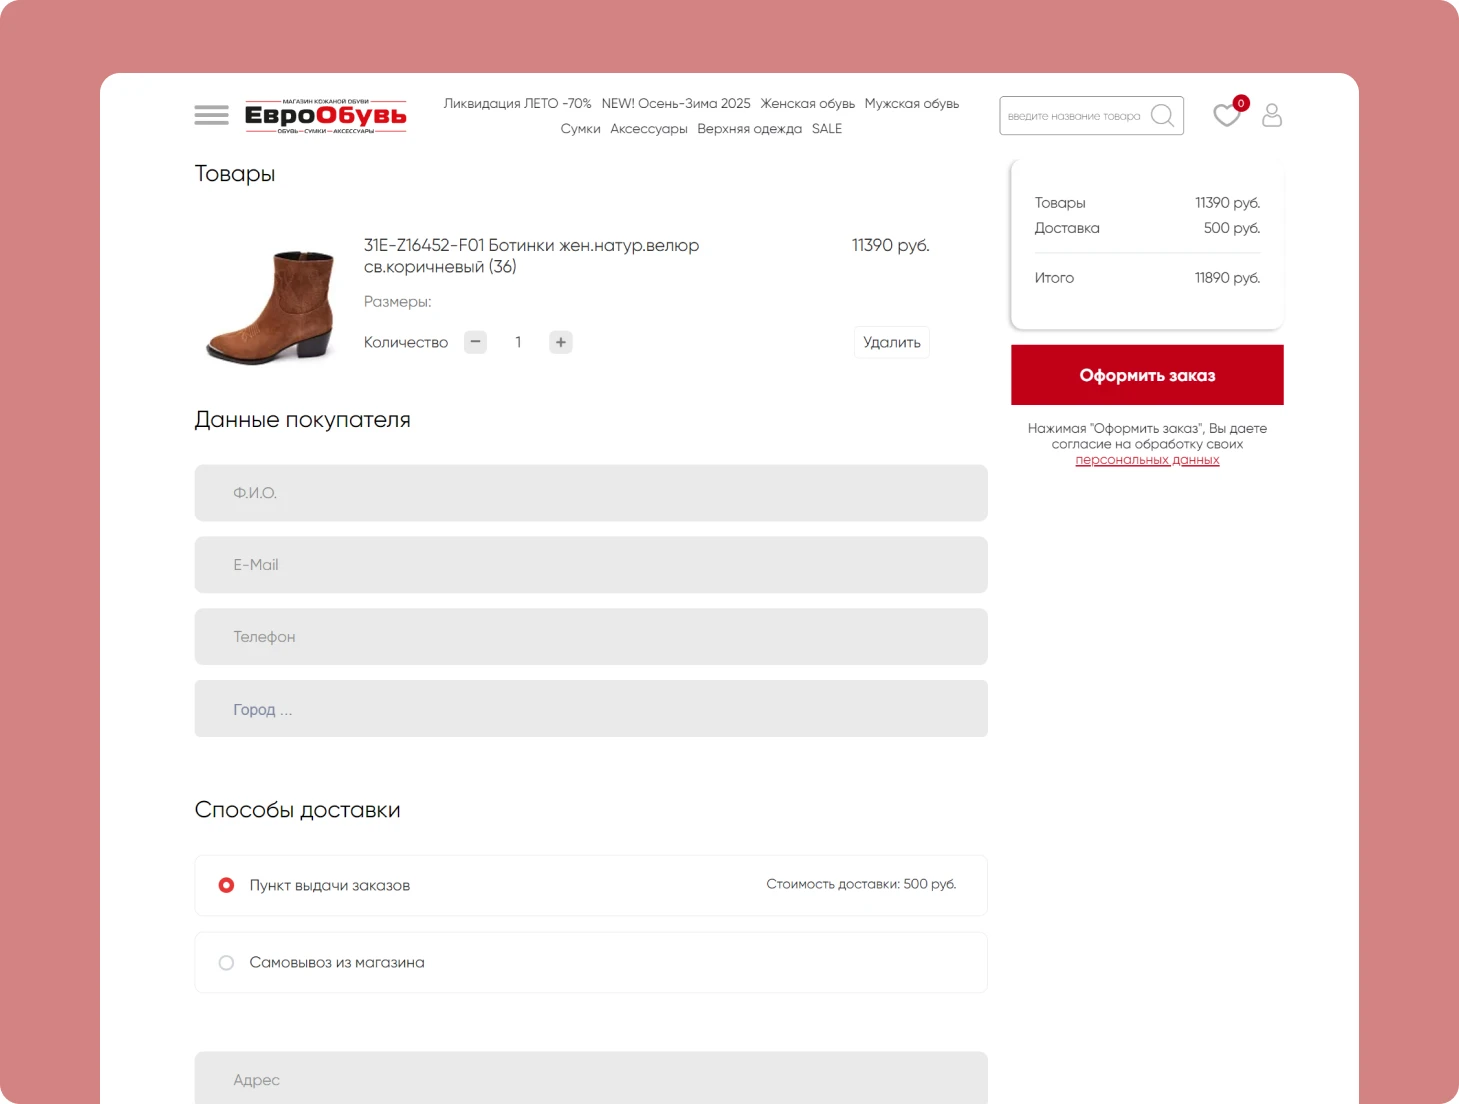Viewport: 1459px width, 1104px height.
Task: Click the brown boot product thumbnail
Action: 271,306
